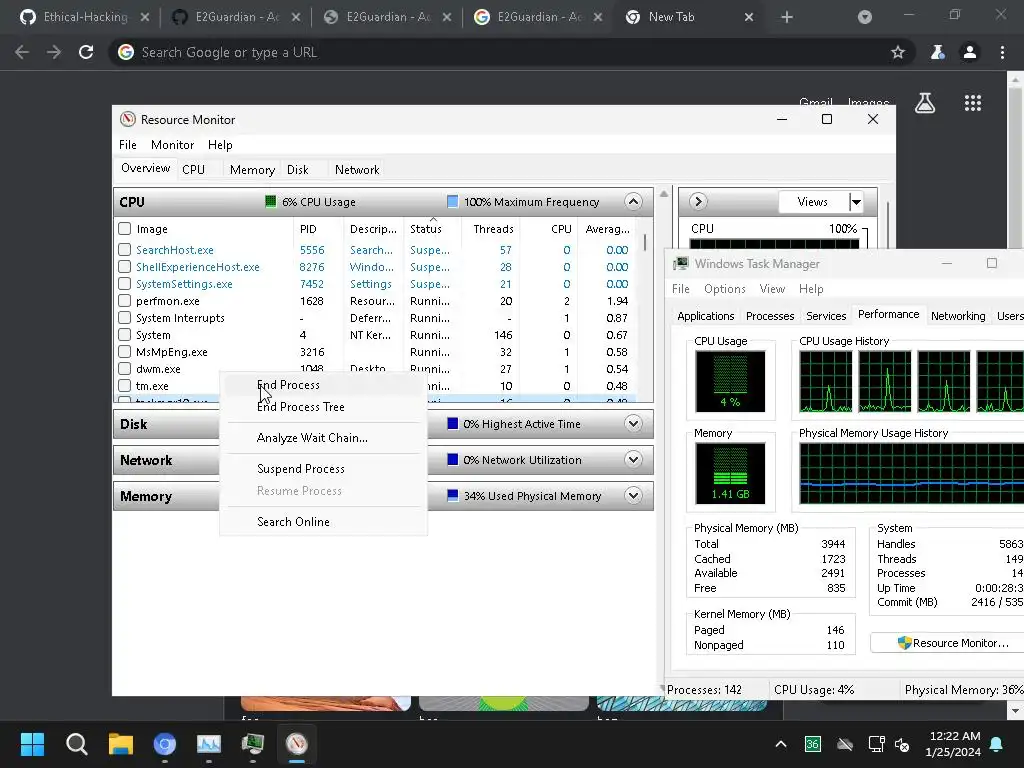Toggle the select-all Image checkbox
1024x768 pixels.
[124, 229]
